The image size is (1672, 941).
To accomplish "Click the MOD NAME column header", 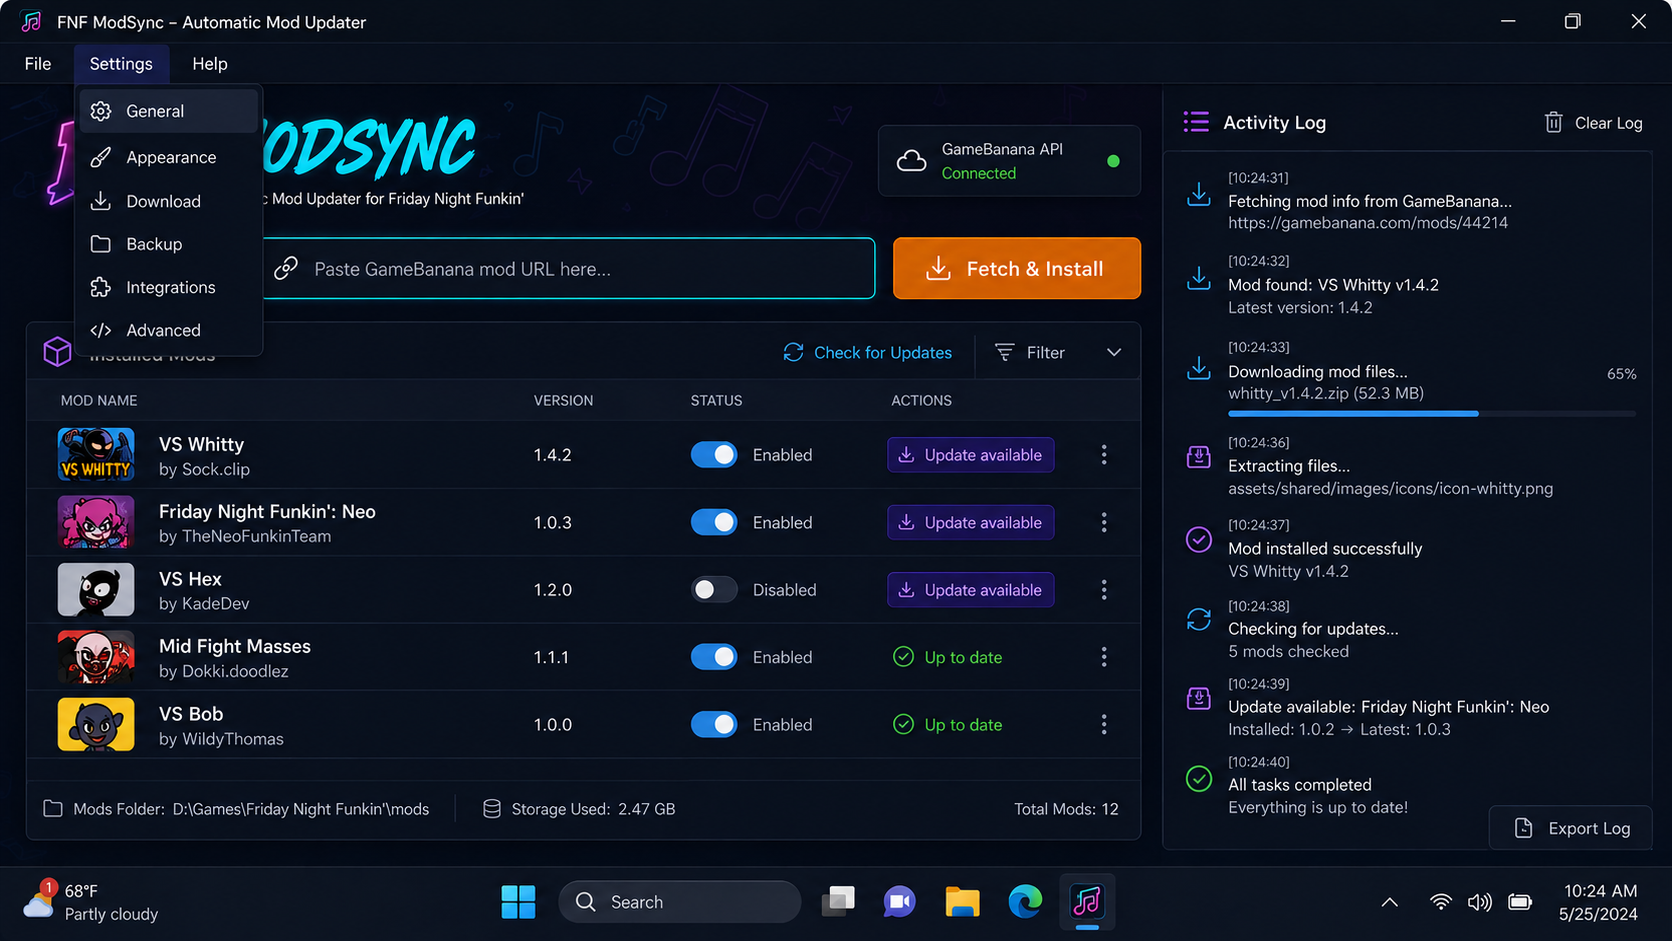I will coord(99,400).
